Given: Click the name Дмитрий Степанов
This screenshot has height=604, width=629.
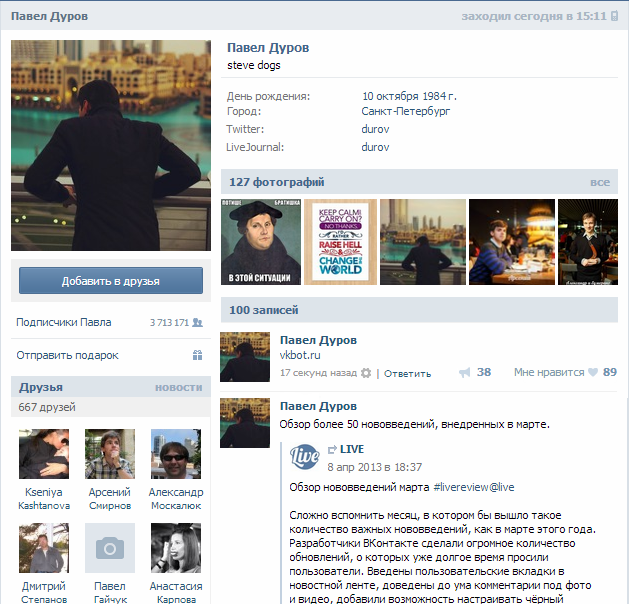Looking at the screenshot, I should (x=44, y=593).
